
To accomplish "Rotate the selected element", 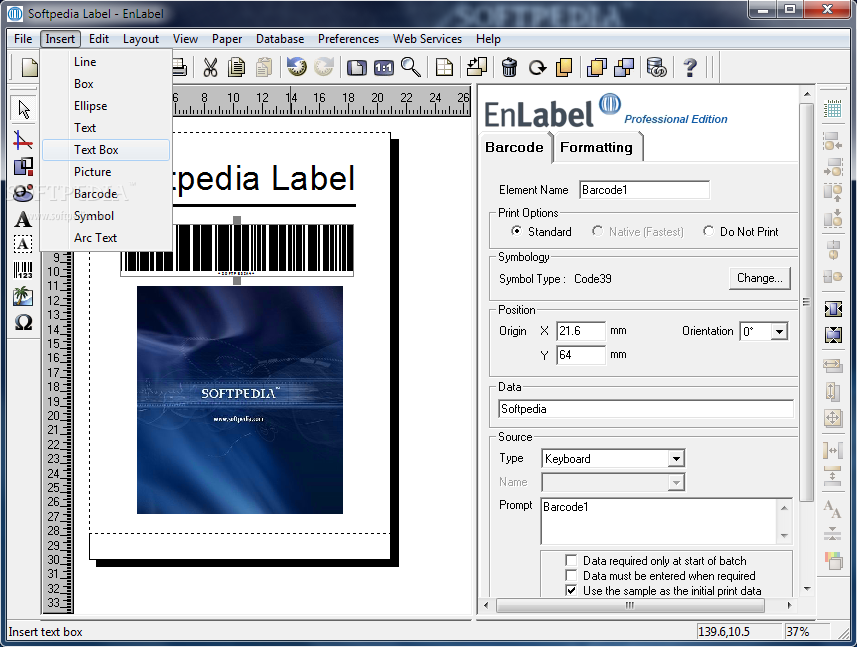I will 537,68.
